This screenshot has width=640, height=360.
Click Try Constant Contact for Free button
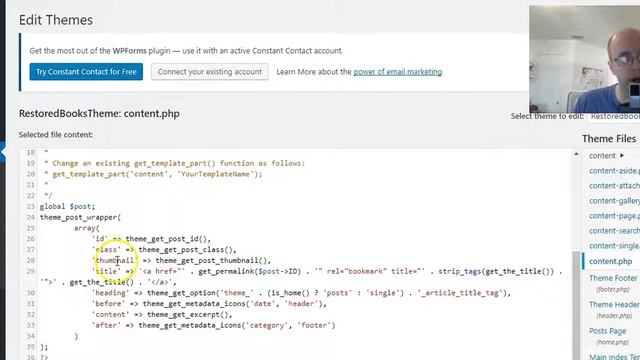(86, 72)
